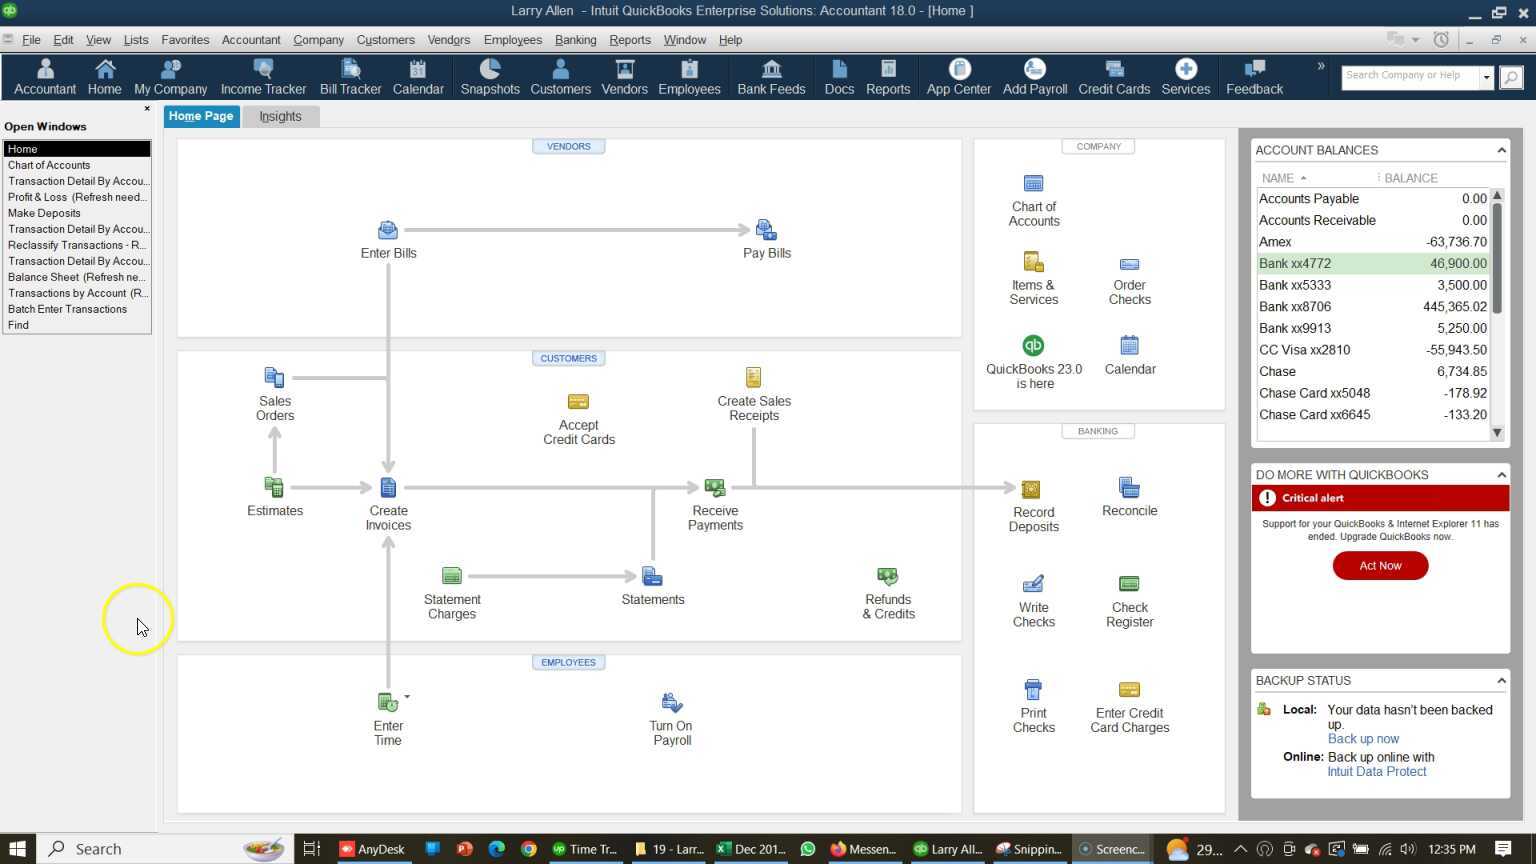This screenshot has height=864, width=1536.
Task: Open Bank Feeds from the icon bar
Action: (771, 77)
